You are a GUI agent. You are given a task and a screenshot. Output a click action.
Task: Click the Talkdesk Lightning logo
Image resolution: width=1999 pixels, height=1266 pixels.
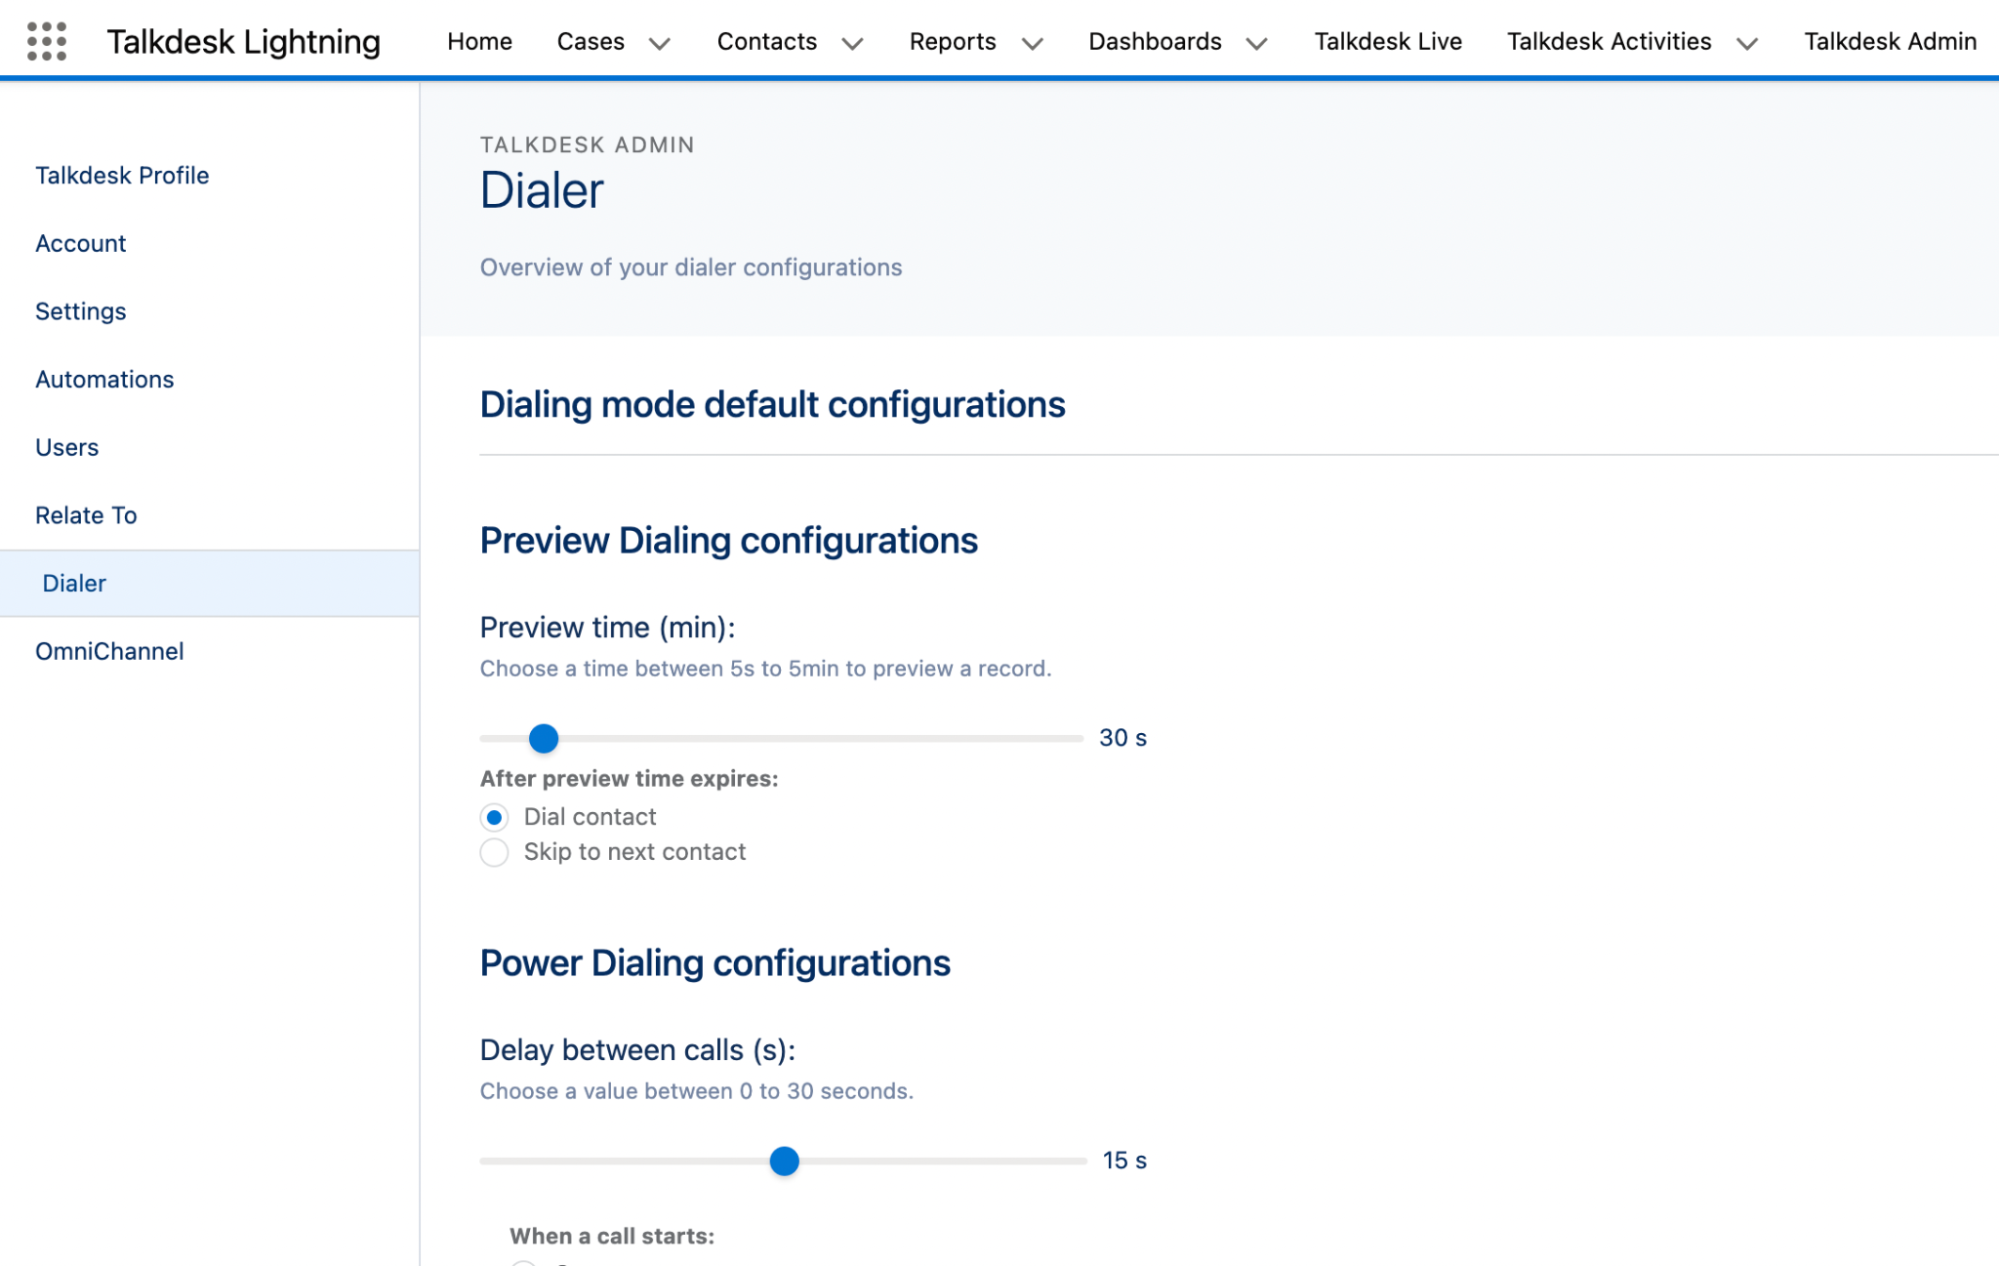pyautogui.click(x=243, y=41)
